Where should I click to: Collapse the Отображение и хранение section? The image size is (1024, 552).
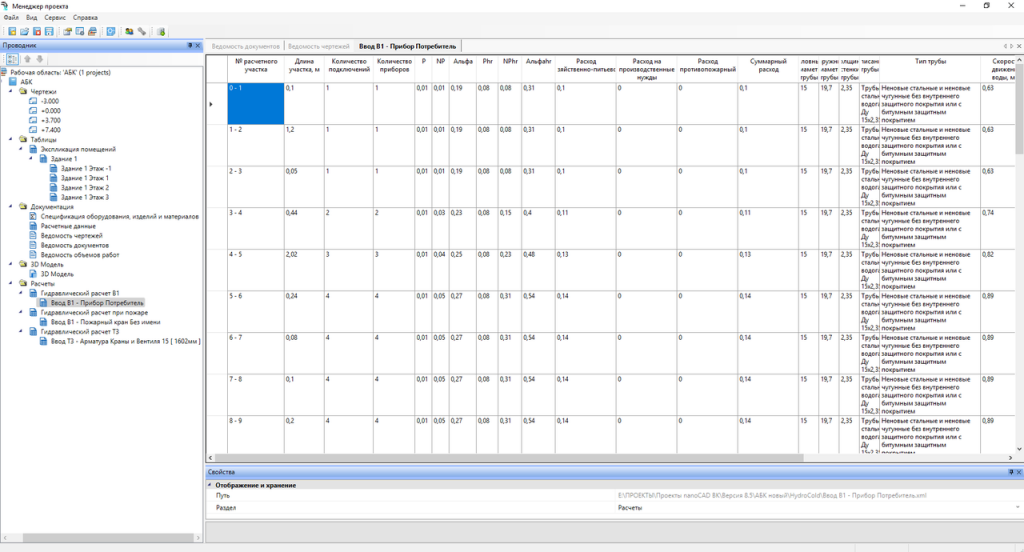pos(210,485)
